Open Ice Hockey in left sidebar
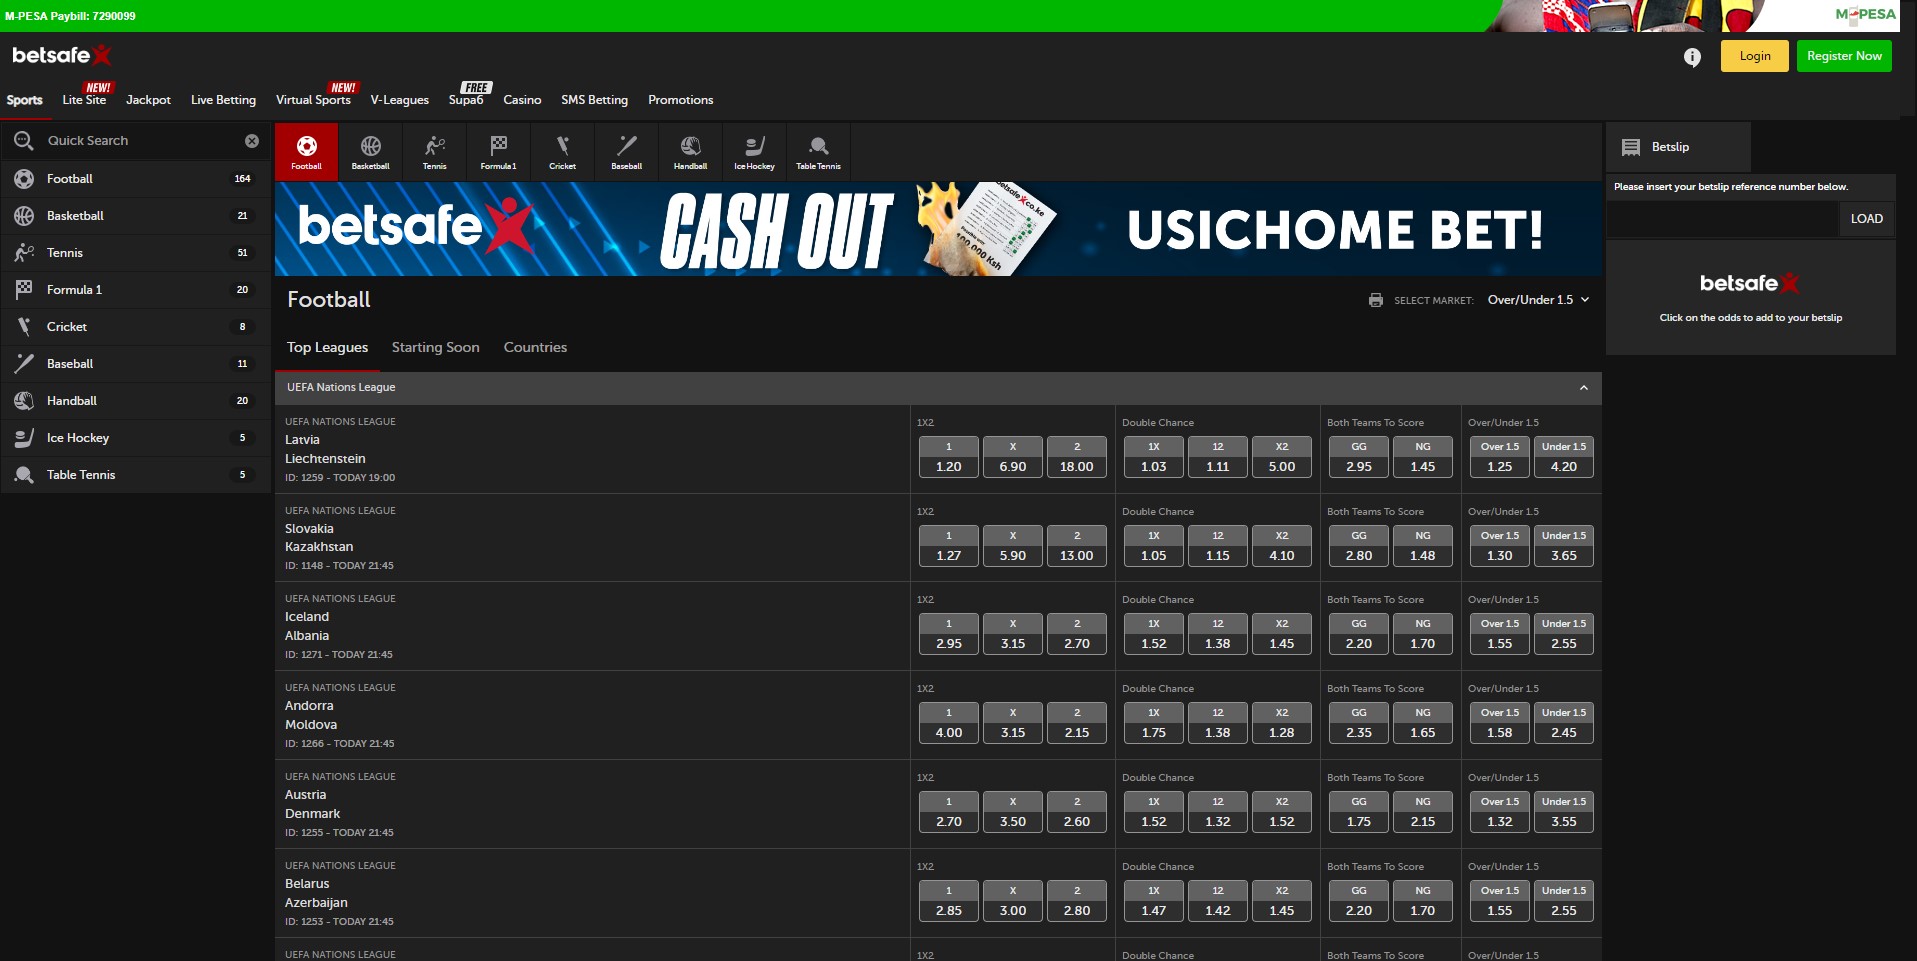1917x961 pixels. coord(135,438)
